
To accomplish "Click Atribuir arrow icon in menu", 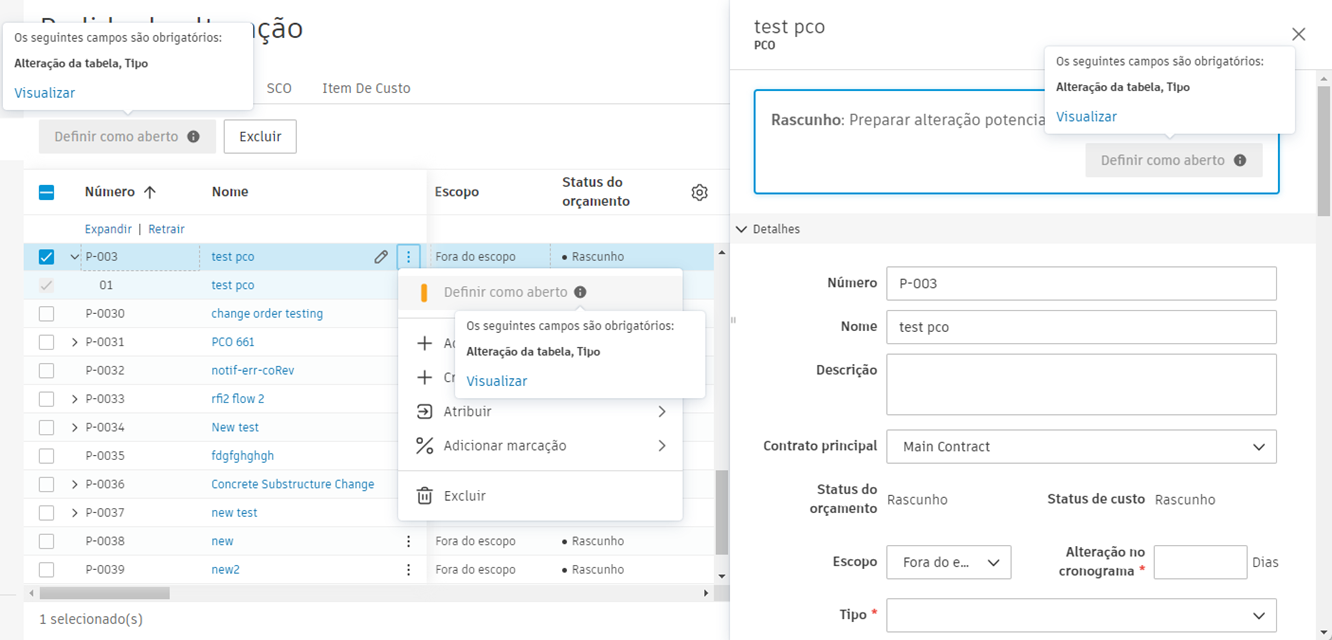I will (425, 412).
